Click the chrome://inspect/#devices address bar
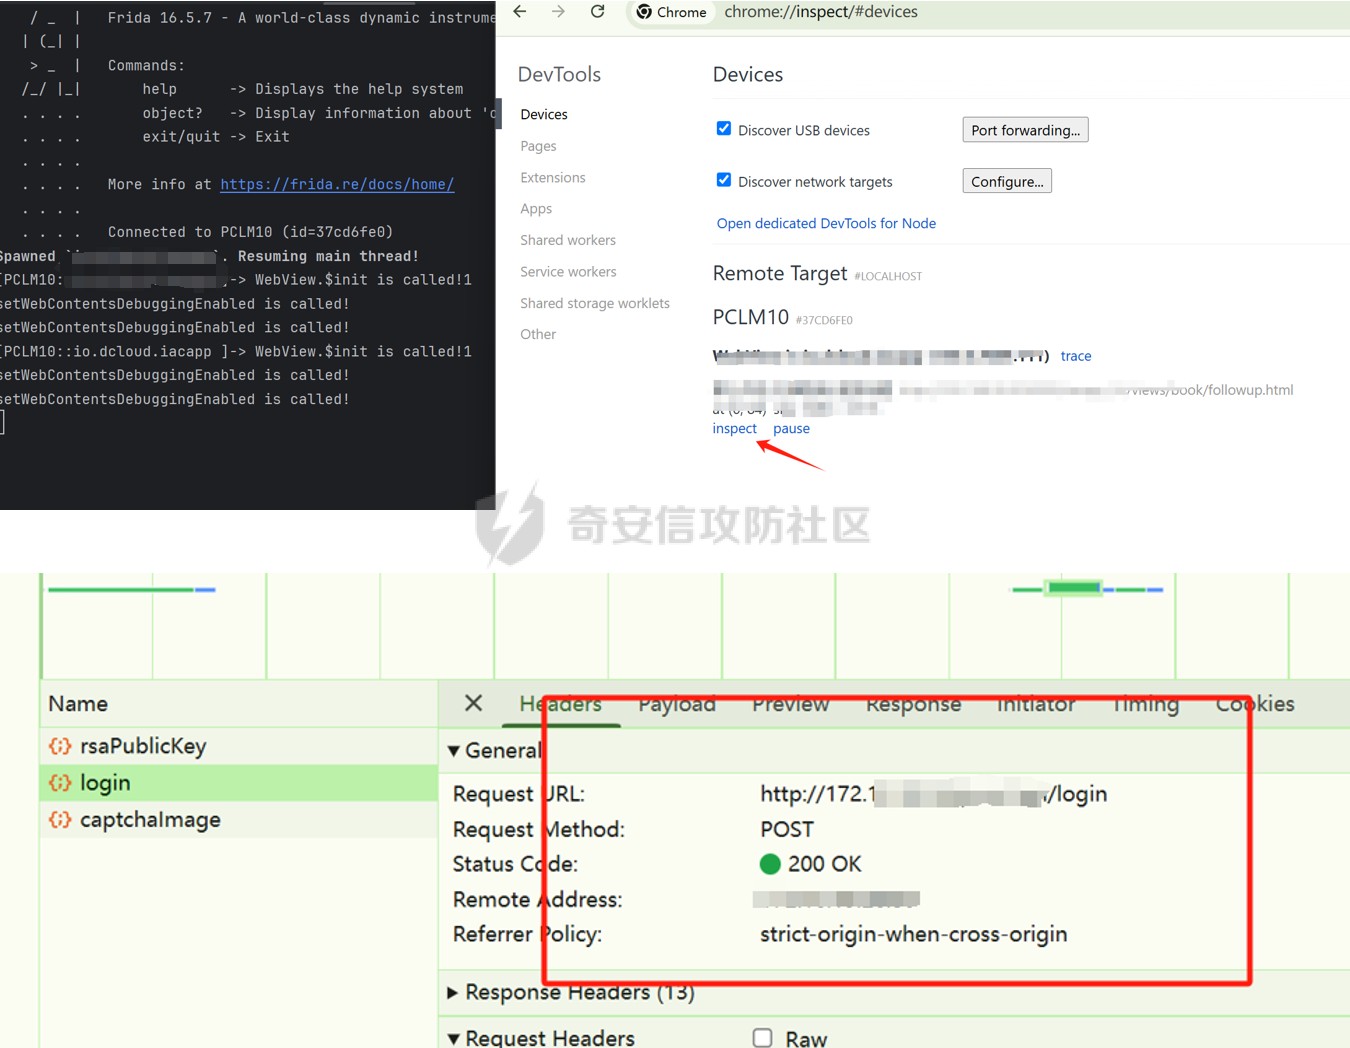The width and height of the screenshot is (1350, 1048). [x=821, y=12]
